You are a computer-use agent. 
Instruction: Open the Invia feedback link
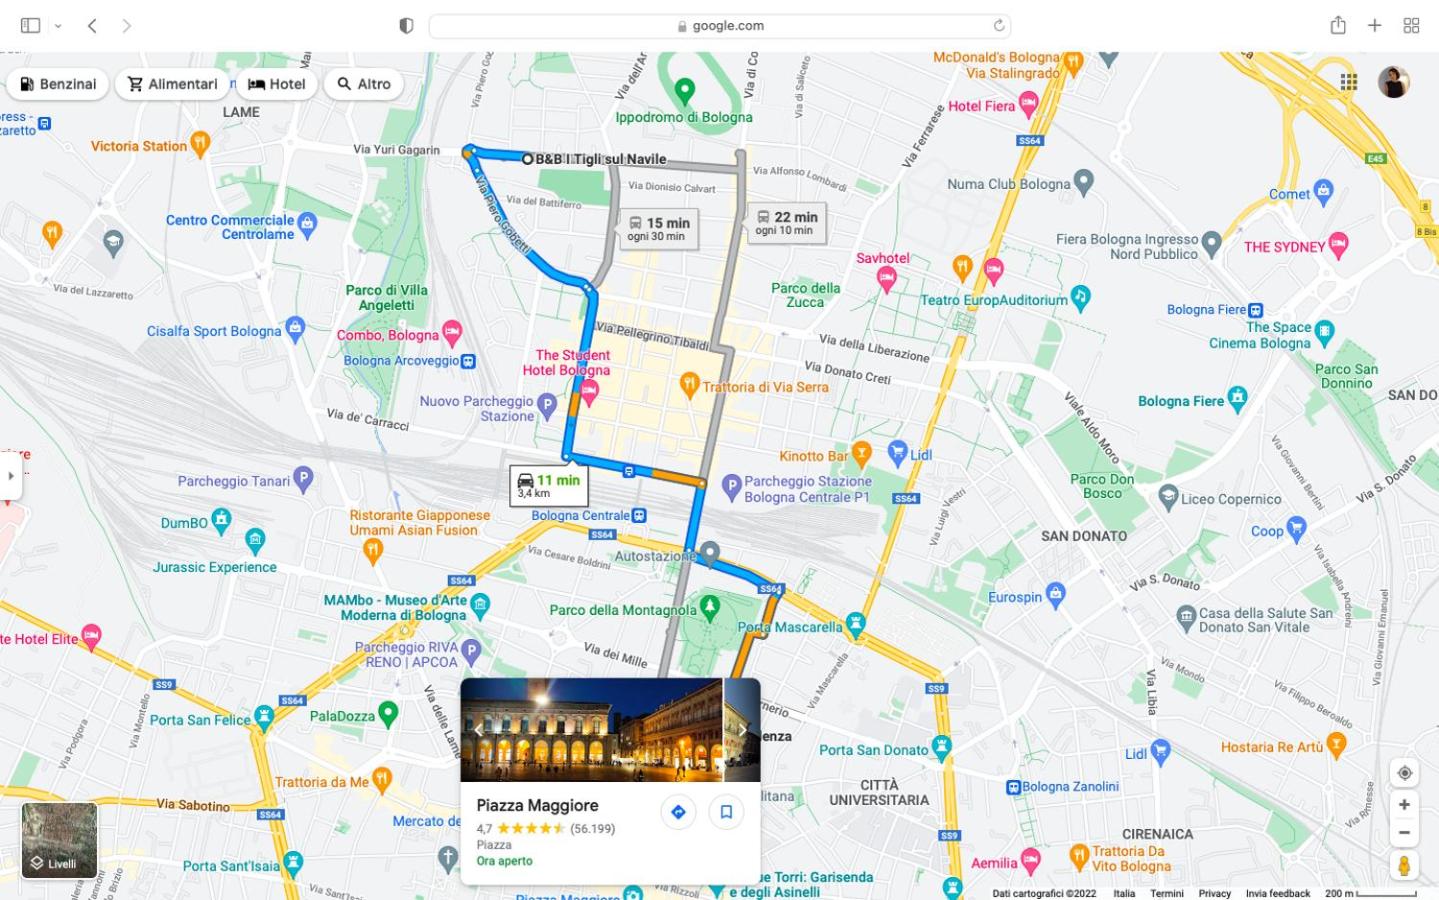(1277, 894)
